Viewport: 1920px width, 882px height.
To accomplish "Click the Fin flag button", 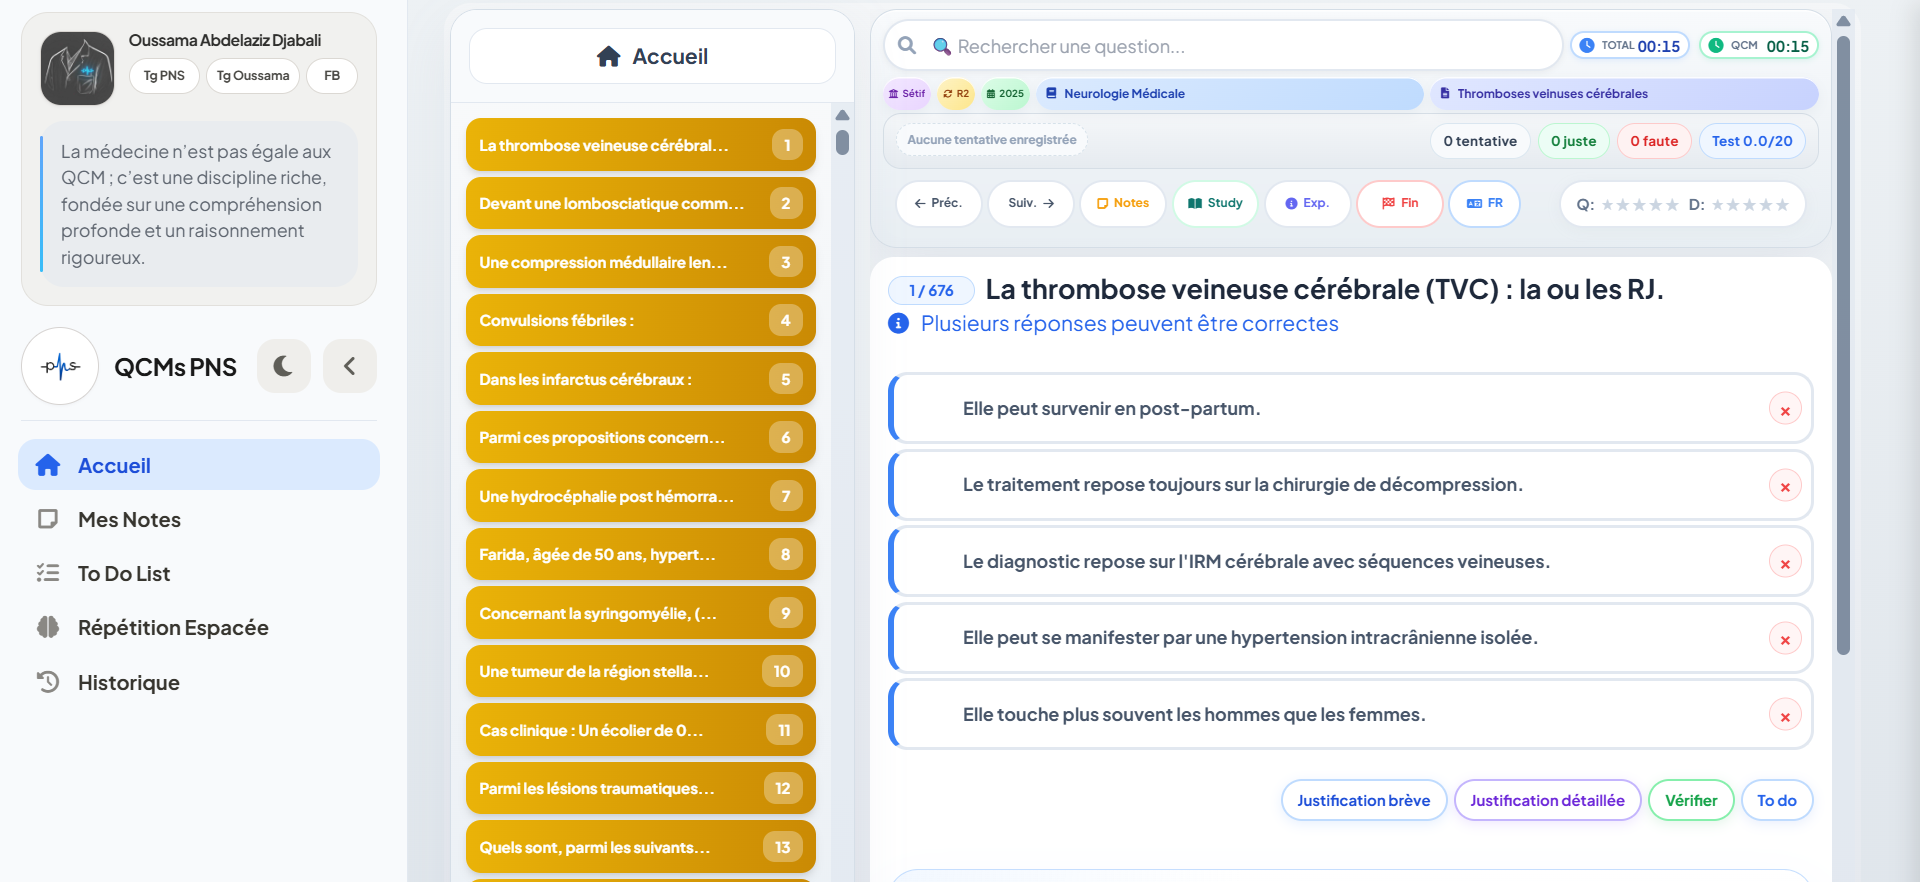I will (1399, 203).
